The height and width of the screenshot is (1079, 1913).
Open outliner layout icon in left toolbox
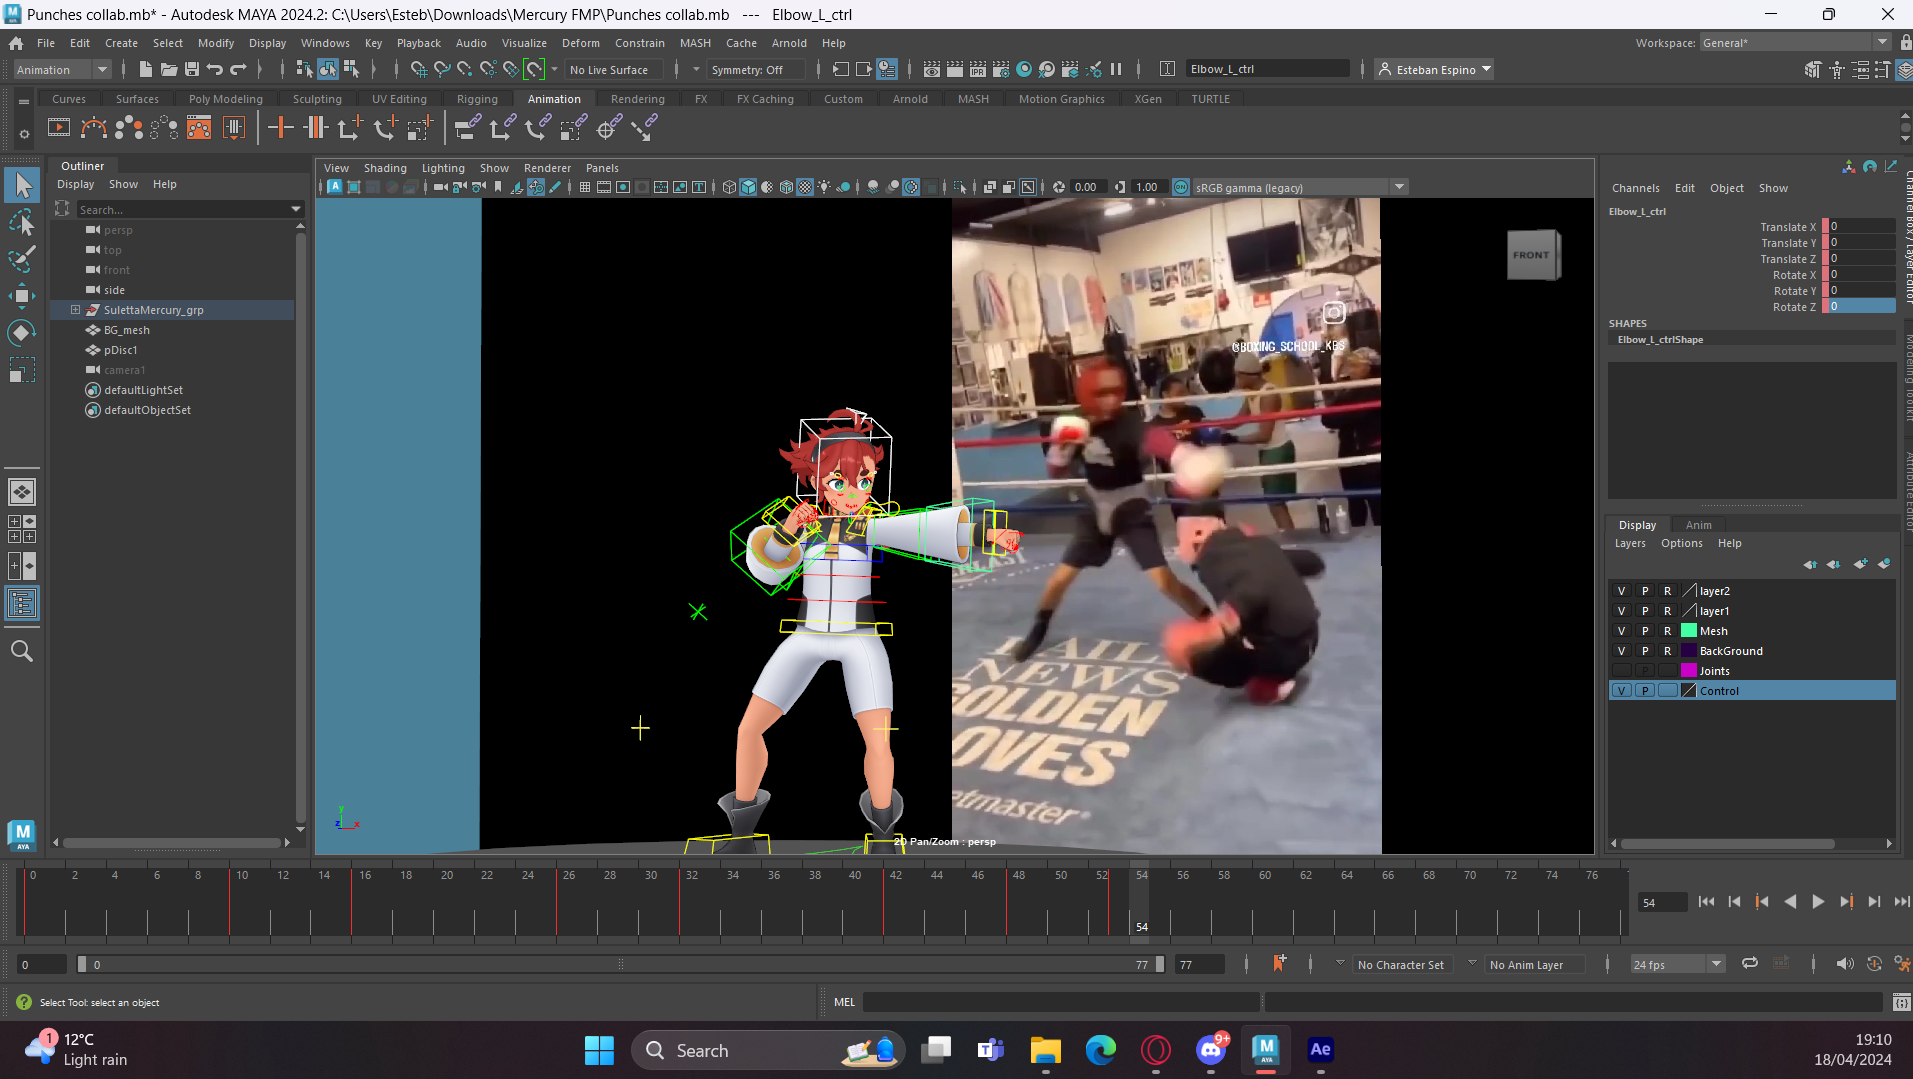point(22,603)
